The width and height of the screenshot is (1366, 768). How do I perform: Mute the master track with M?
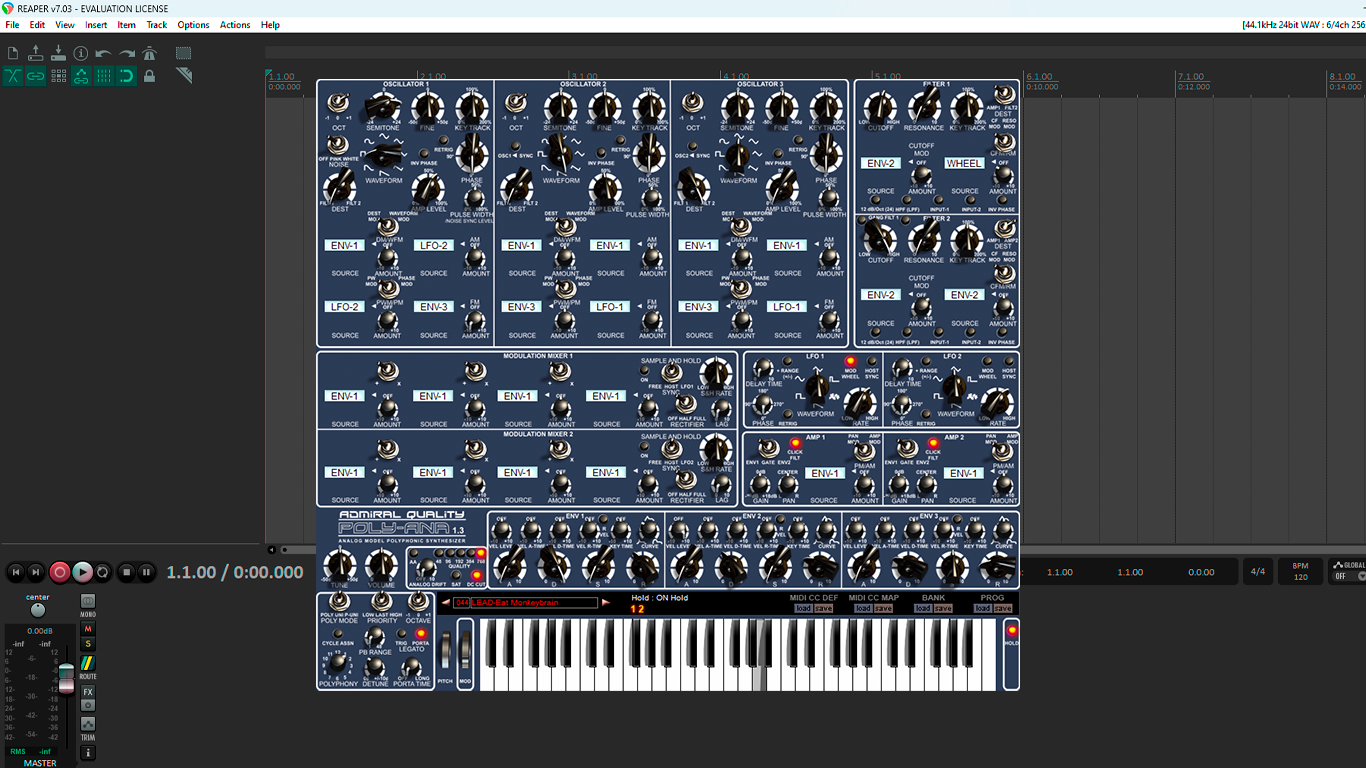(x=88, y=629)
